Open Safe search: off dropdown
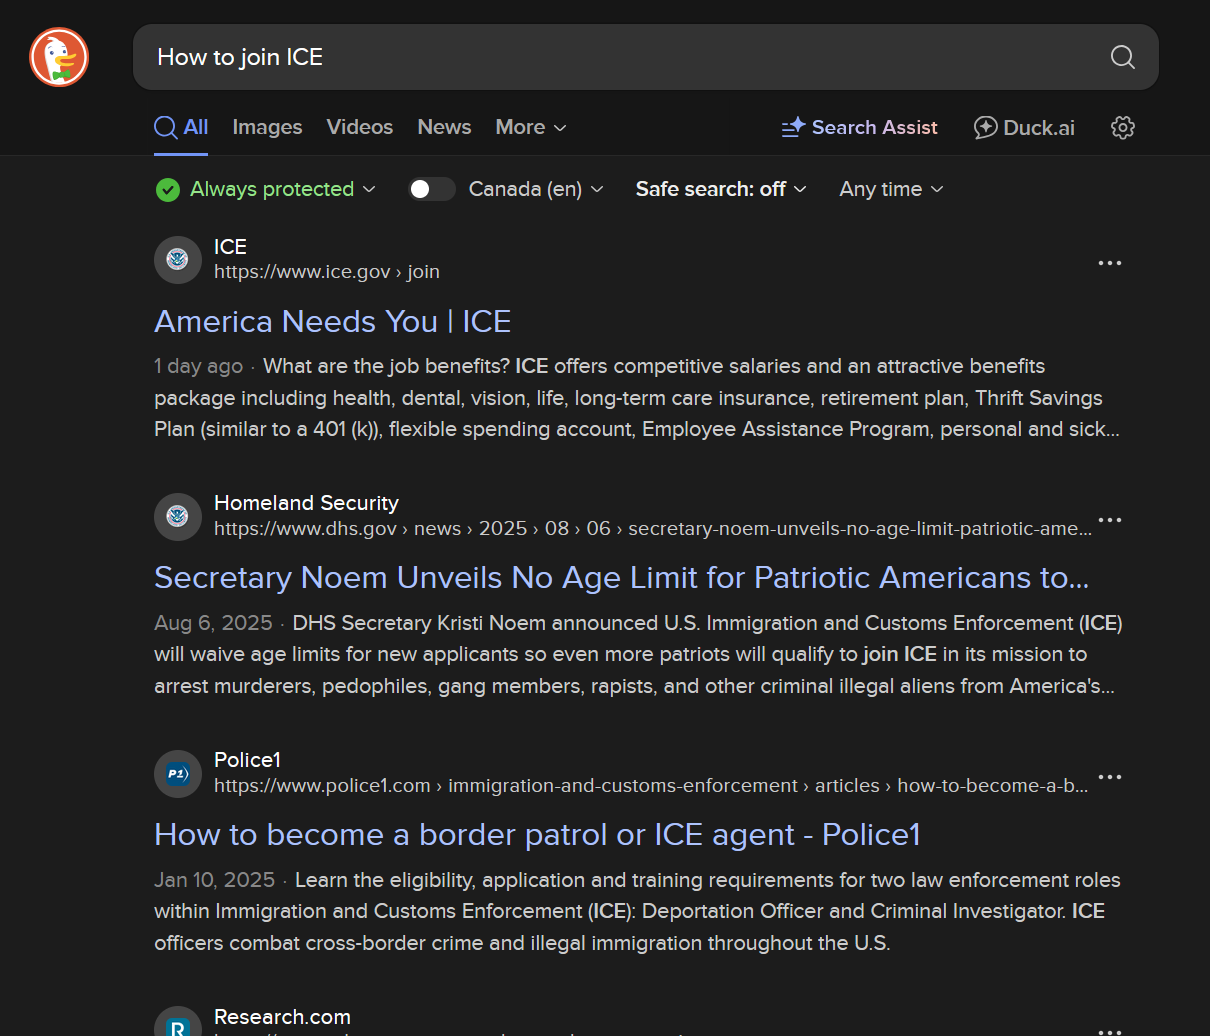This screenshot has height=1036, width=1210. click(721, 189)
